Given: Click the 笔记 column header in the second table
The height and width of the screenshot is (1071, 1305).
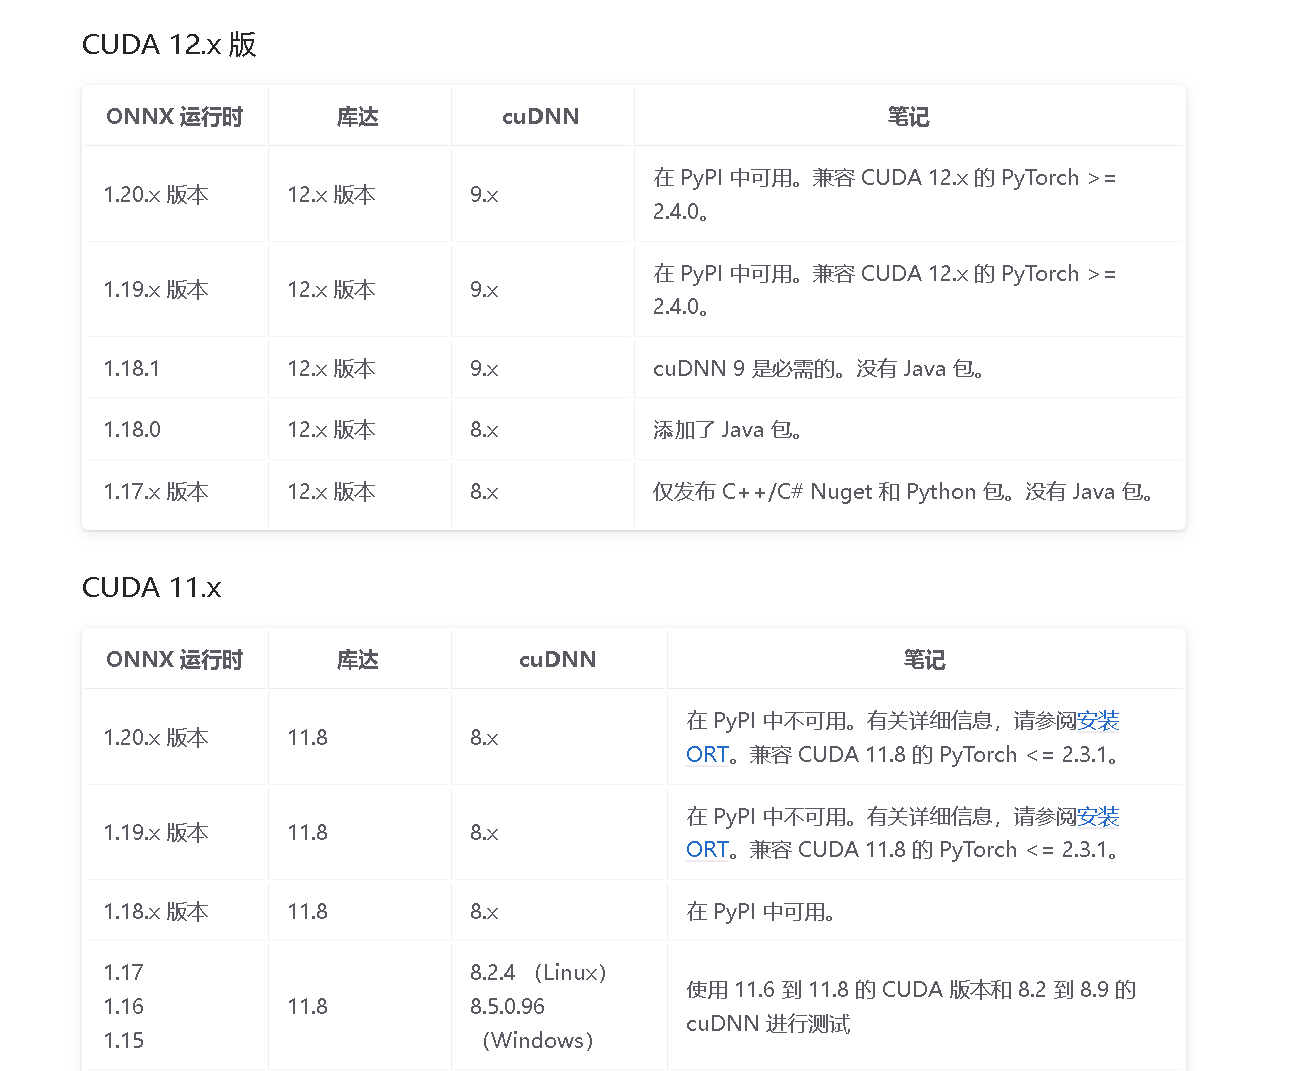Looking at the screenshot, I should [x=925, y=659].
